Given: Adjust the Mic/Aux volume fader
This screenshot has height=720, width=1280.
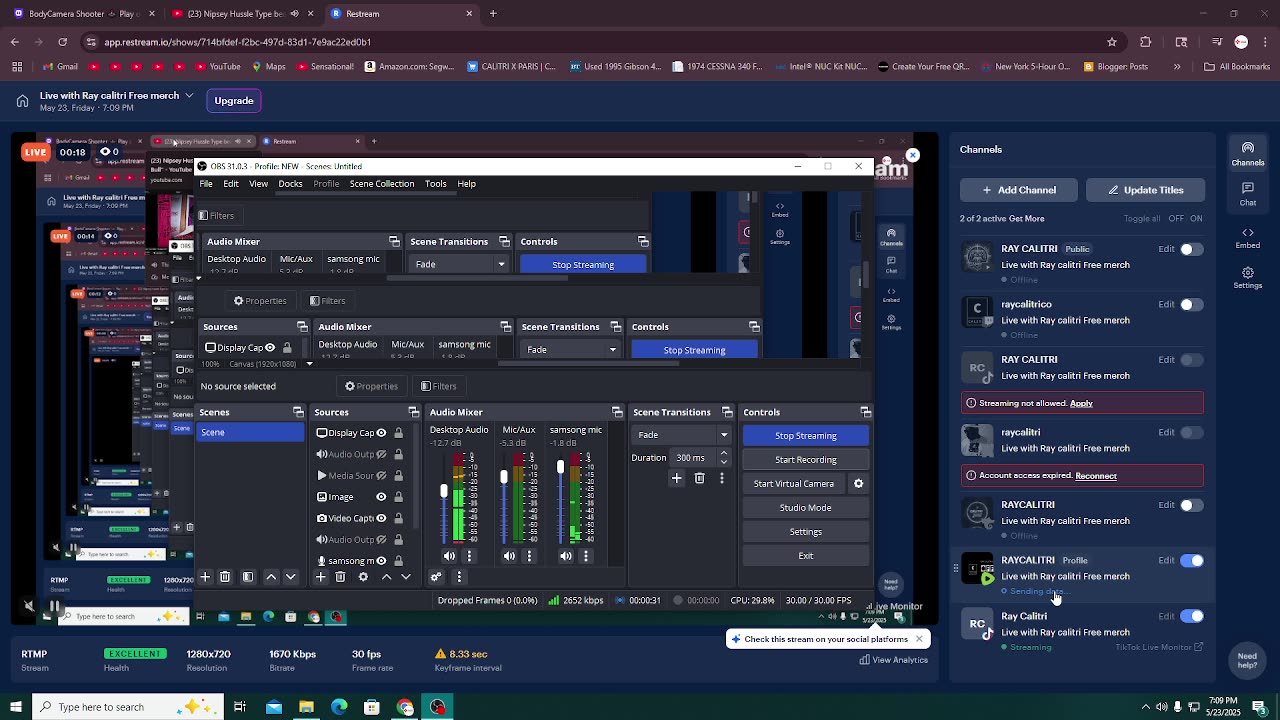Looking at the screenshot, I should [504, 478].
